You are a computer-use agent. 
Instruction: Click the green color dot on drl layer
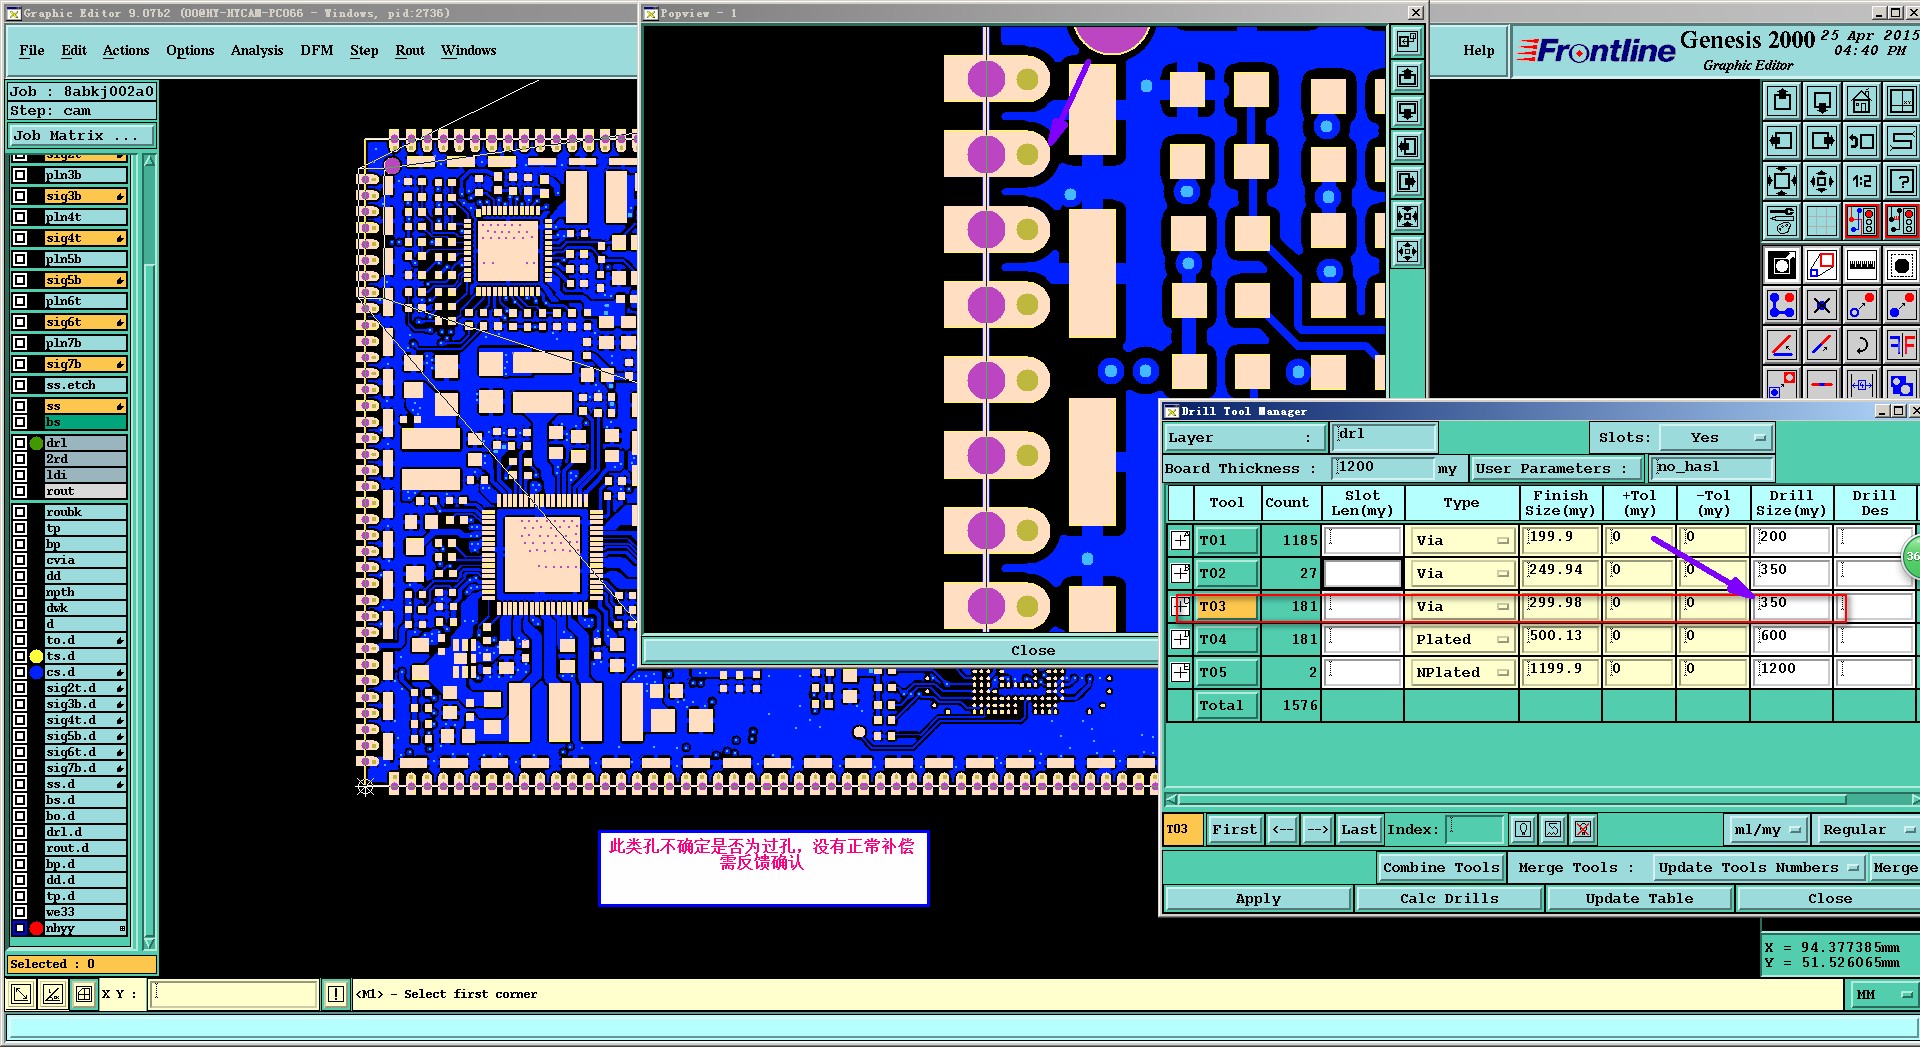(36, 443)
